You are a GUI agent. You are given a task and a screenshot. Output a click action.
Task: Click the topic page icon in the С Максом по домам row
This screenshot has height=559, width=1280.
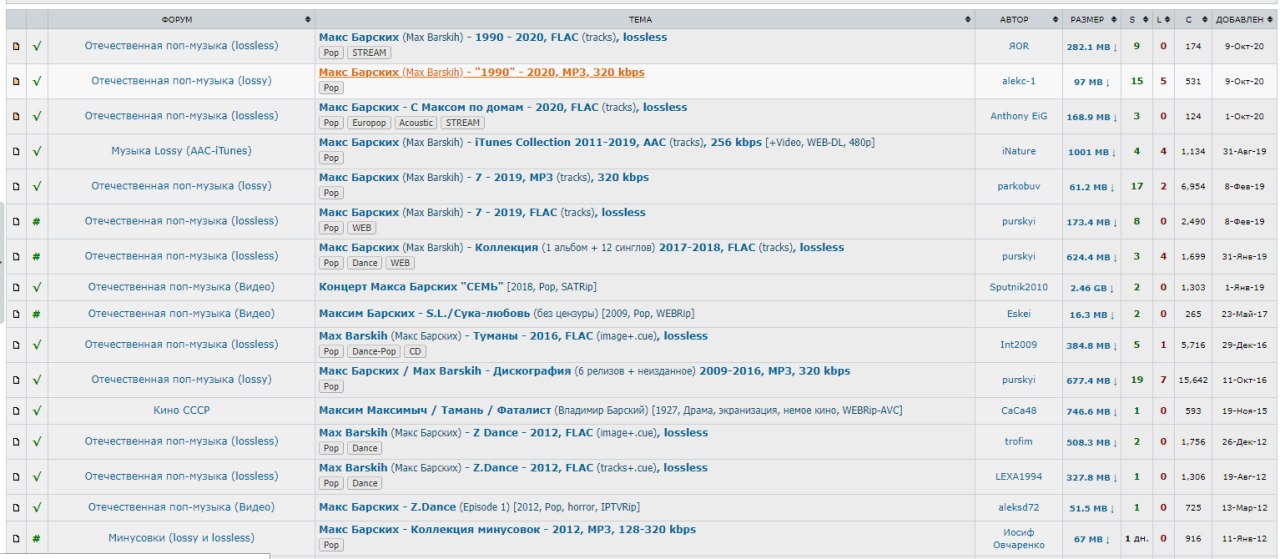coord(15,116)
